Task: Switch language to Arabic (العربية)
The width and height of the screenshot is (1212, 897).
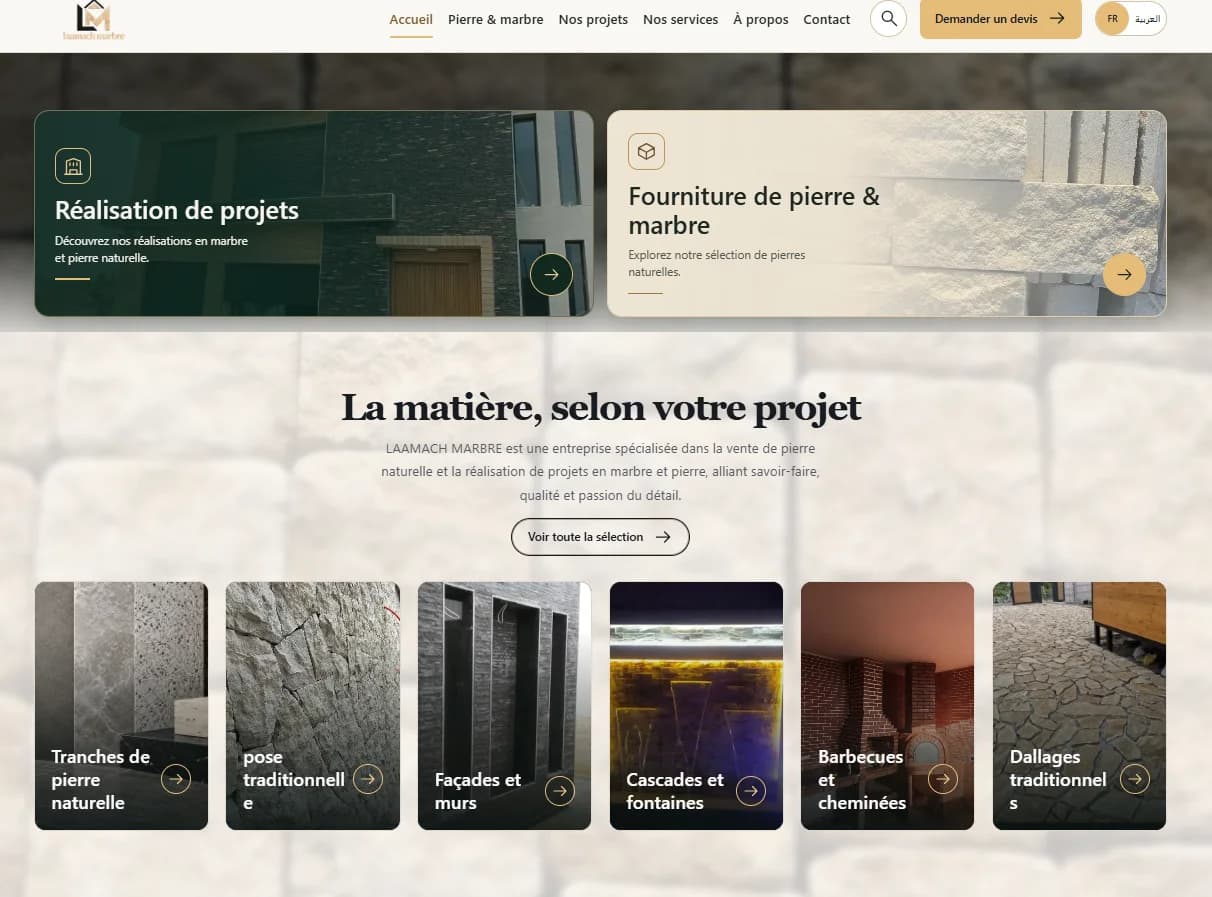Action: point(1146,19)
